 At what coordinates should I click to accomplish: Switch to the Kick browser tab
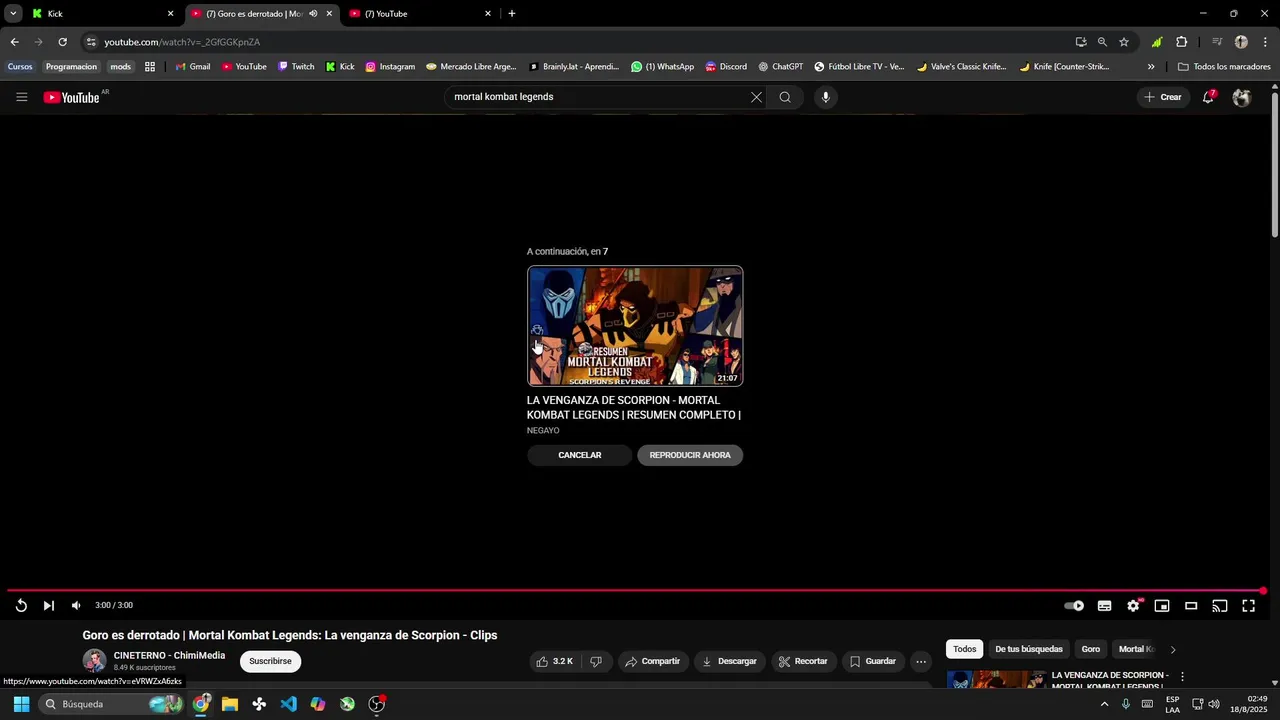(100, 14)
